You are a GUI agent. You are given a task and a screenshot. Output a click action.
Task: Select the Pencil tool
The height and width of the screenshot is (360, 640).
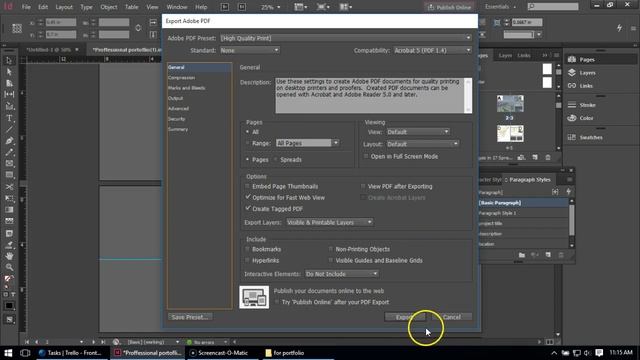coord(9,152)
